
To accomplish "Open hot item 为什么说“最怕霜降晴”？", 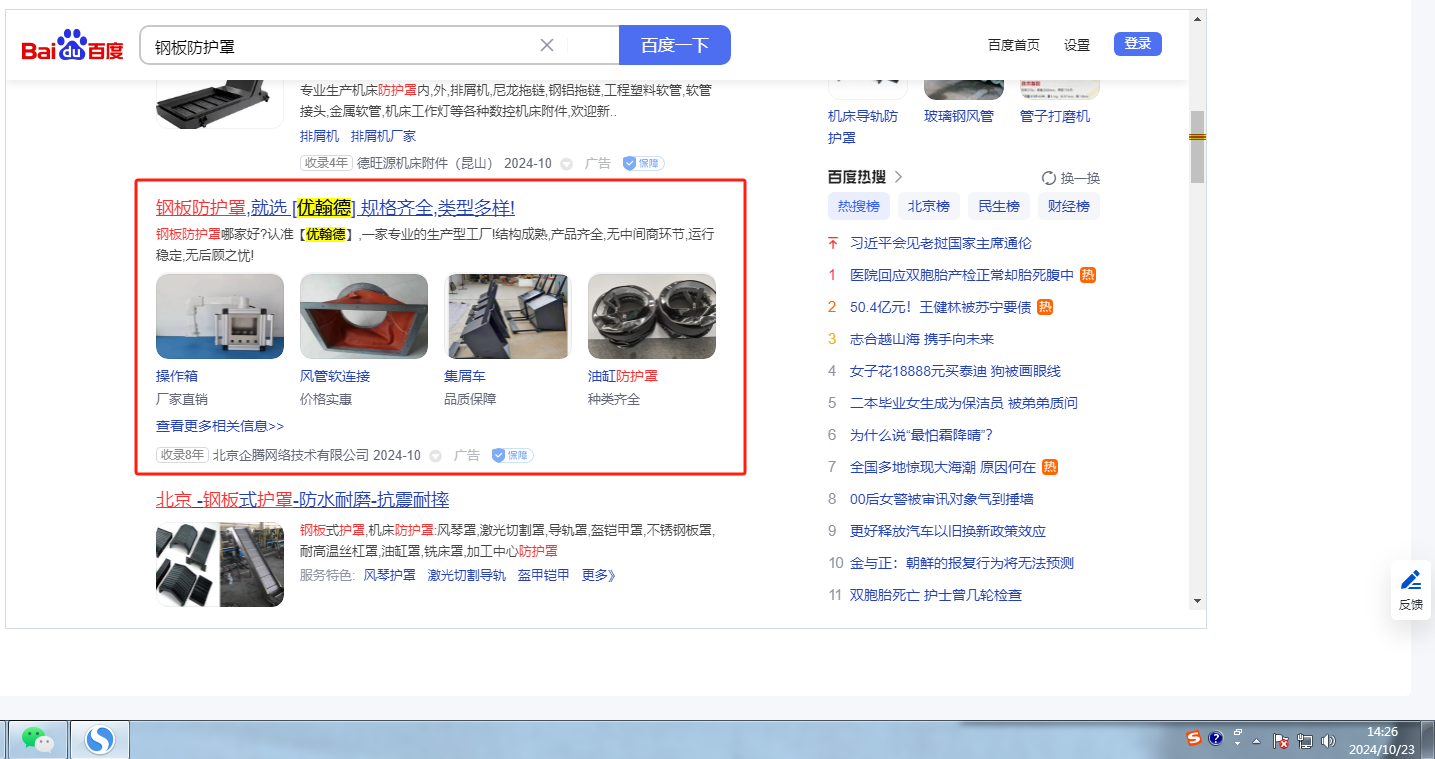I will pyautogui.click(x=921, y=435).
